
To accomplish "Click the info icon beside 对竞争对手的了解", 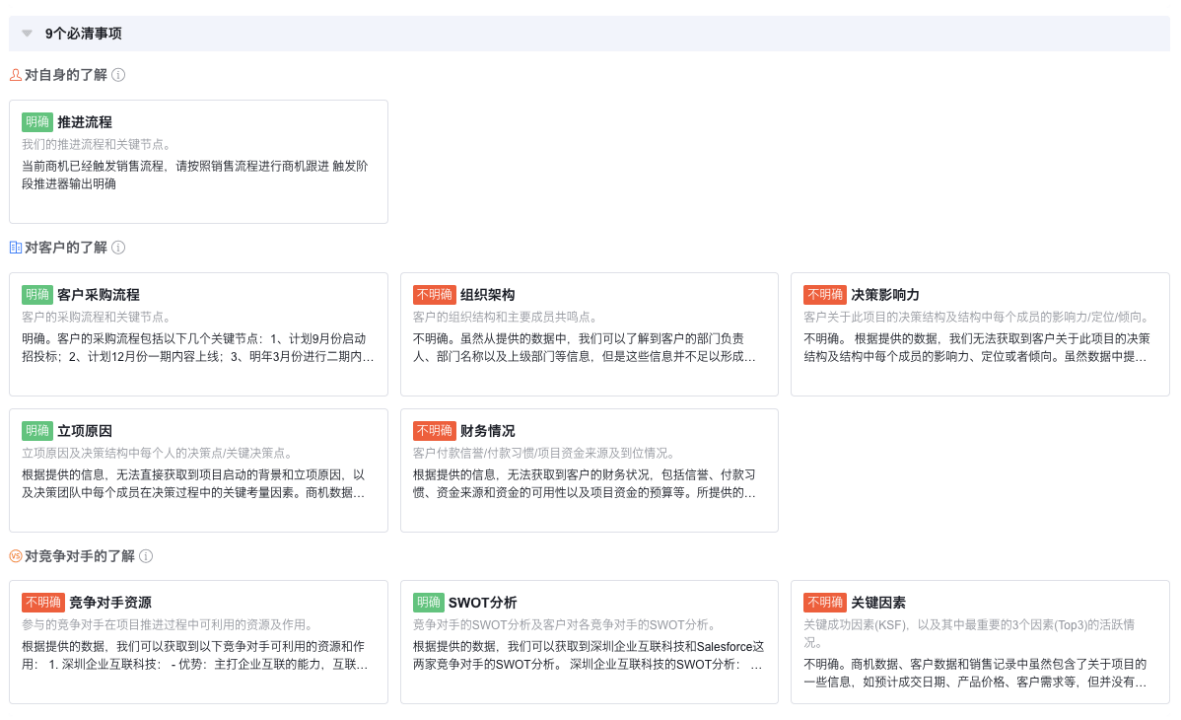I will coord(146,556).
